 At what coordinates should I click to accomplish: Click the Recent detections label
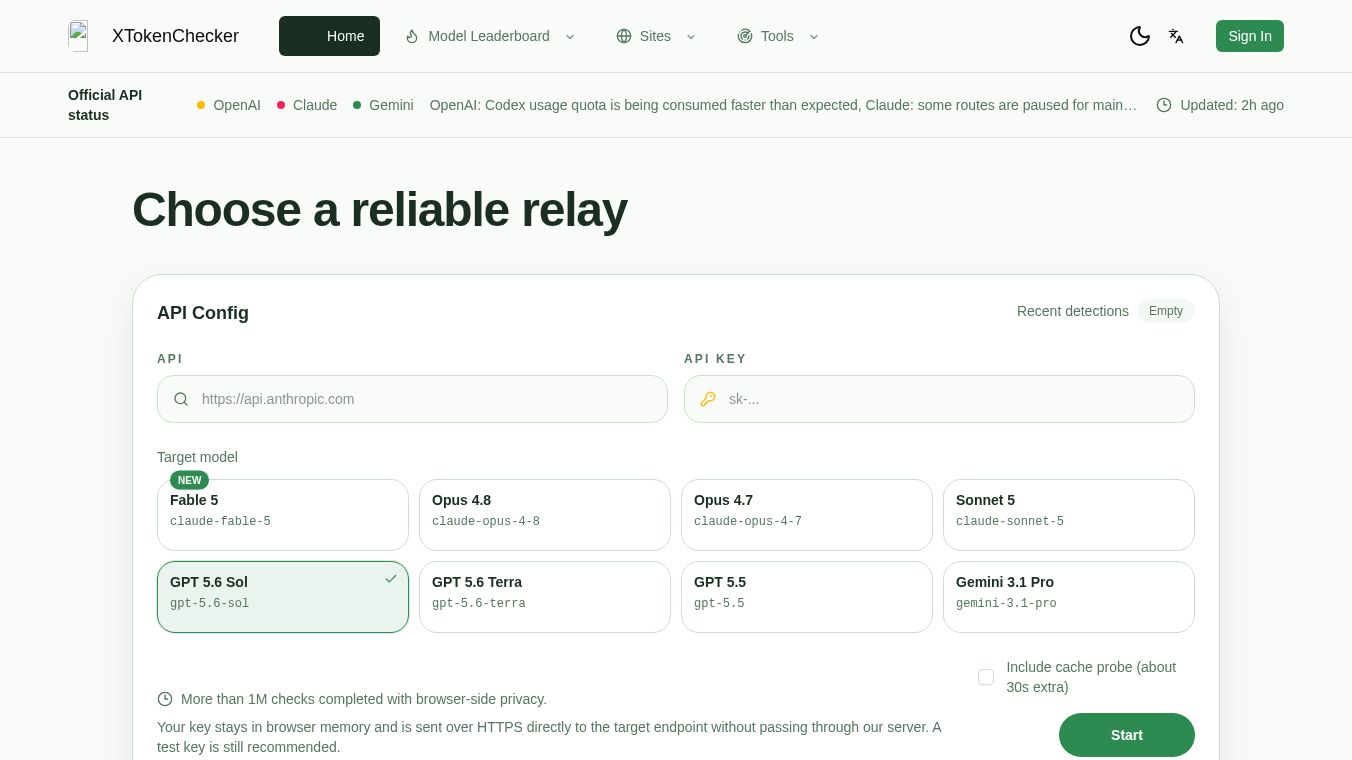[1073, 311]
